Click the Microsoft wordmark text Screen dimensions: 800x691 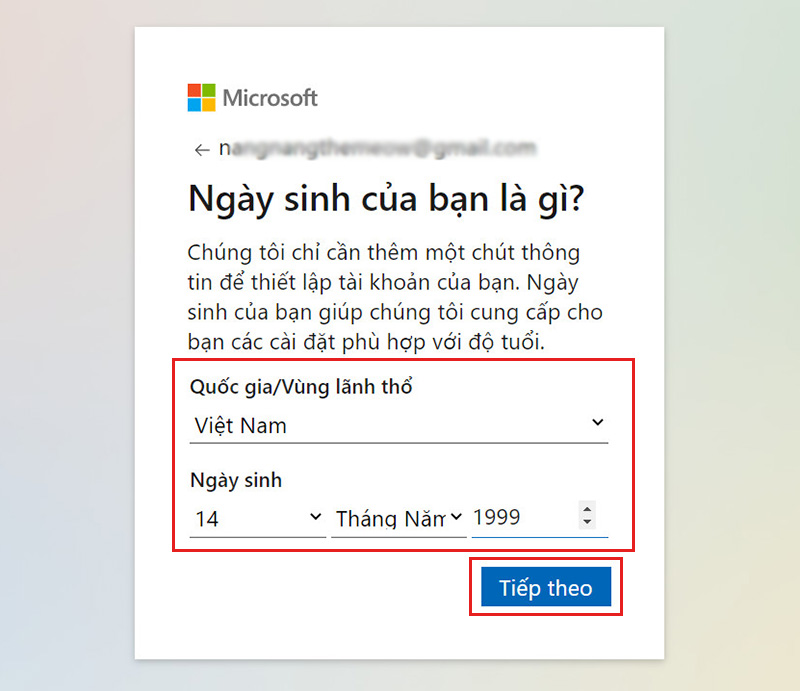pos(270,98)
